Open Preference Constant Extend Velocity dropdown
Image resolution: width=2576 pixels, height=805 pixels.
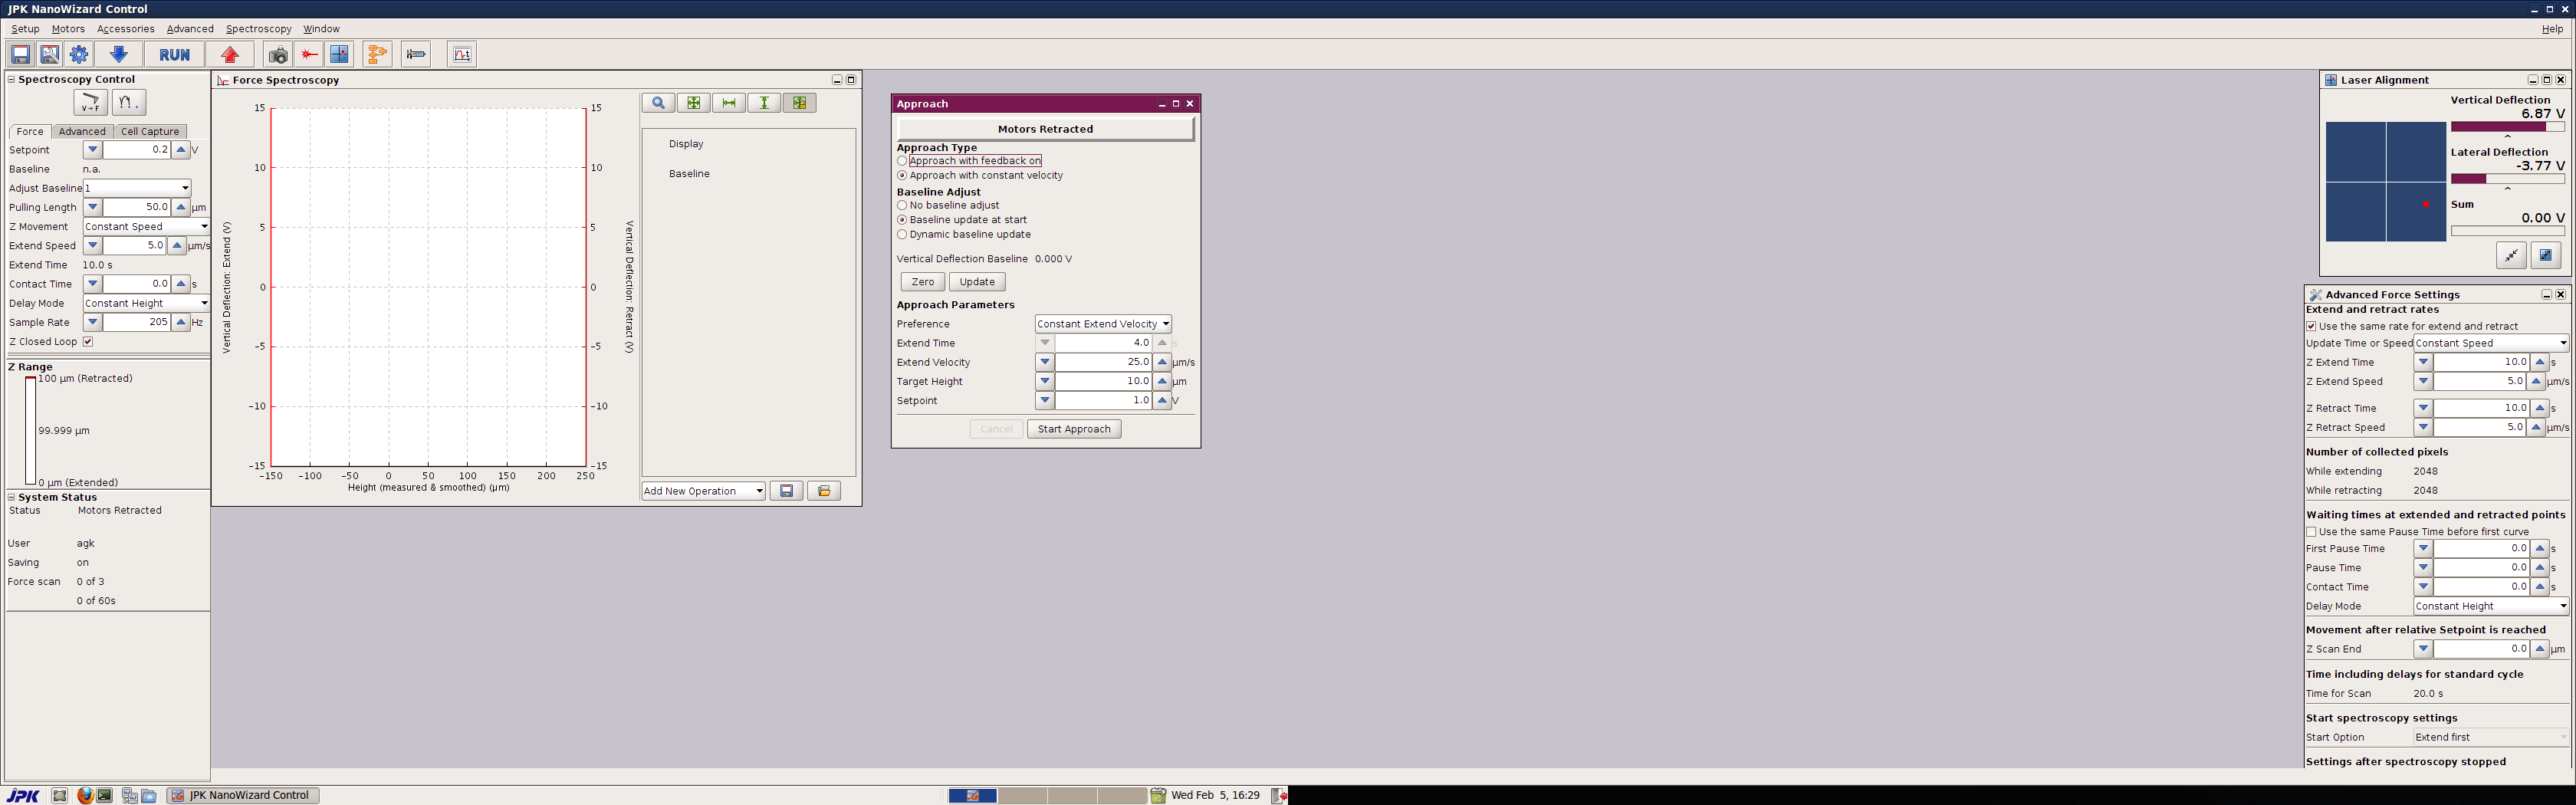(x=1103, y=324)
